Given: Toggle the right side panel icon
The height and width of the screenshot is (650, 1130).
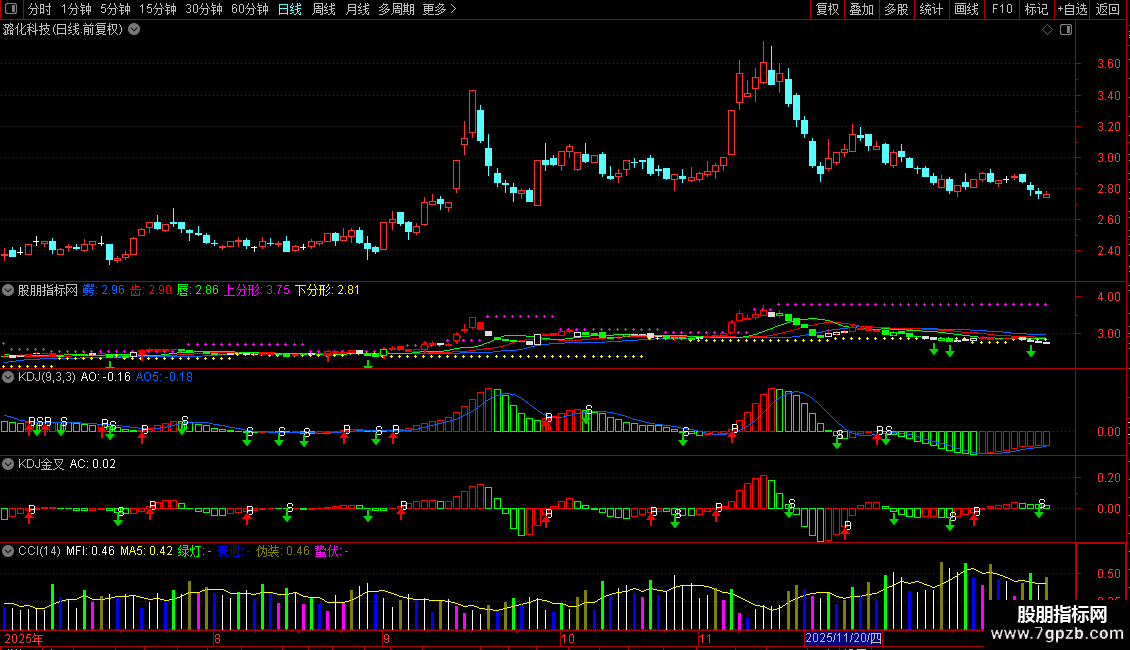Looking at the screenshot, I should [x=1066, y=30].
